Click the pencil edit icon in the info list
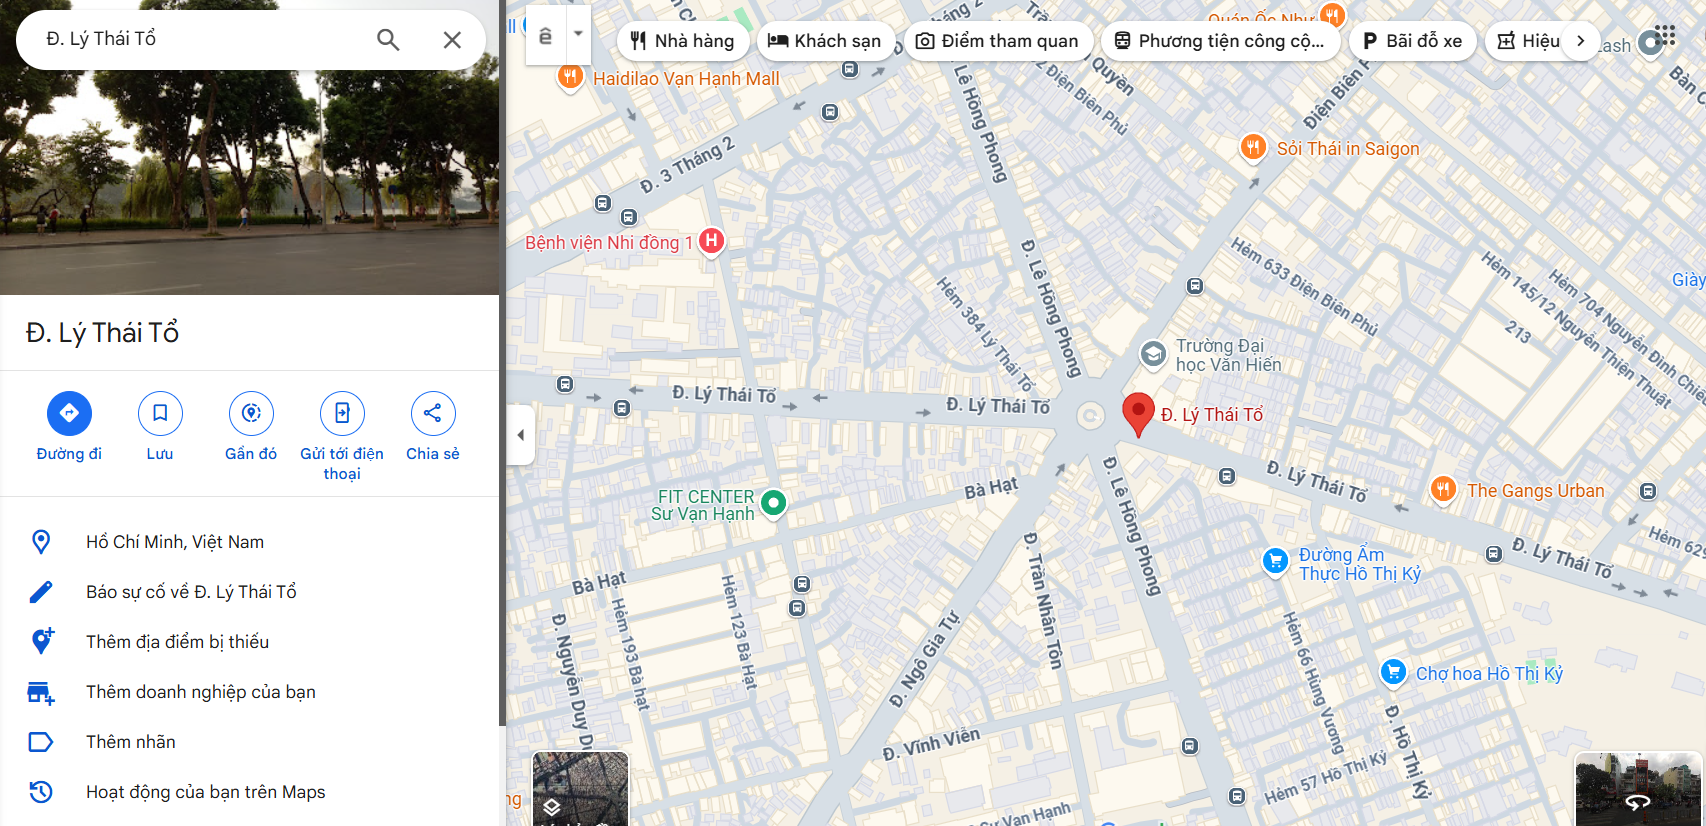 point(41,592)
